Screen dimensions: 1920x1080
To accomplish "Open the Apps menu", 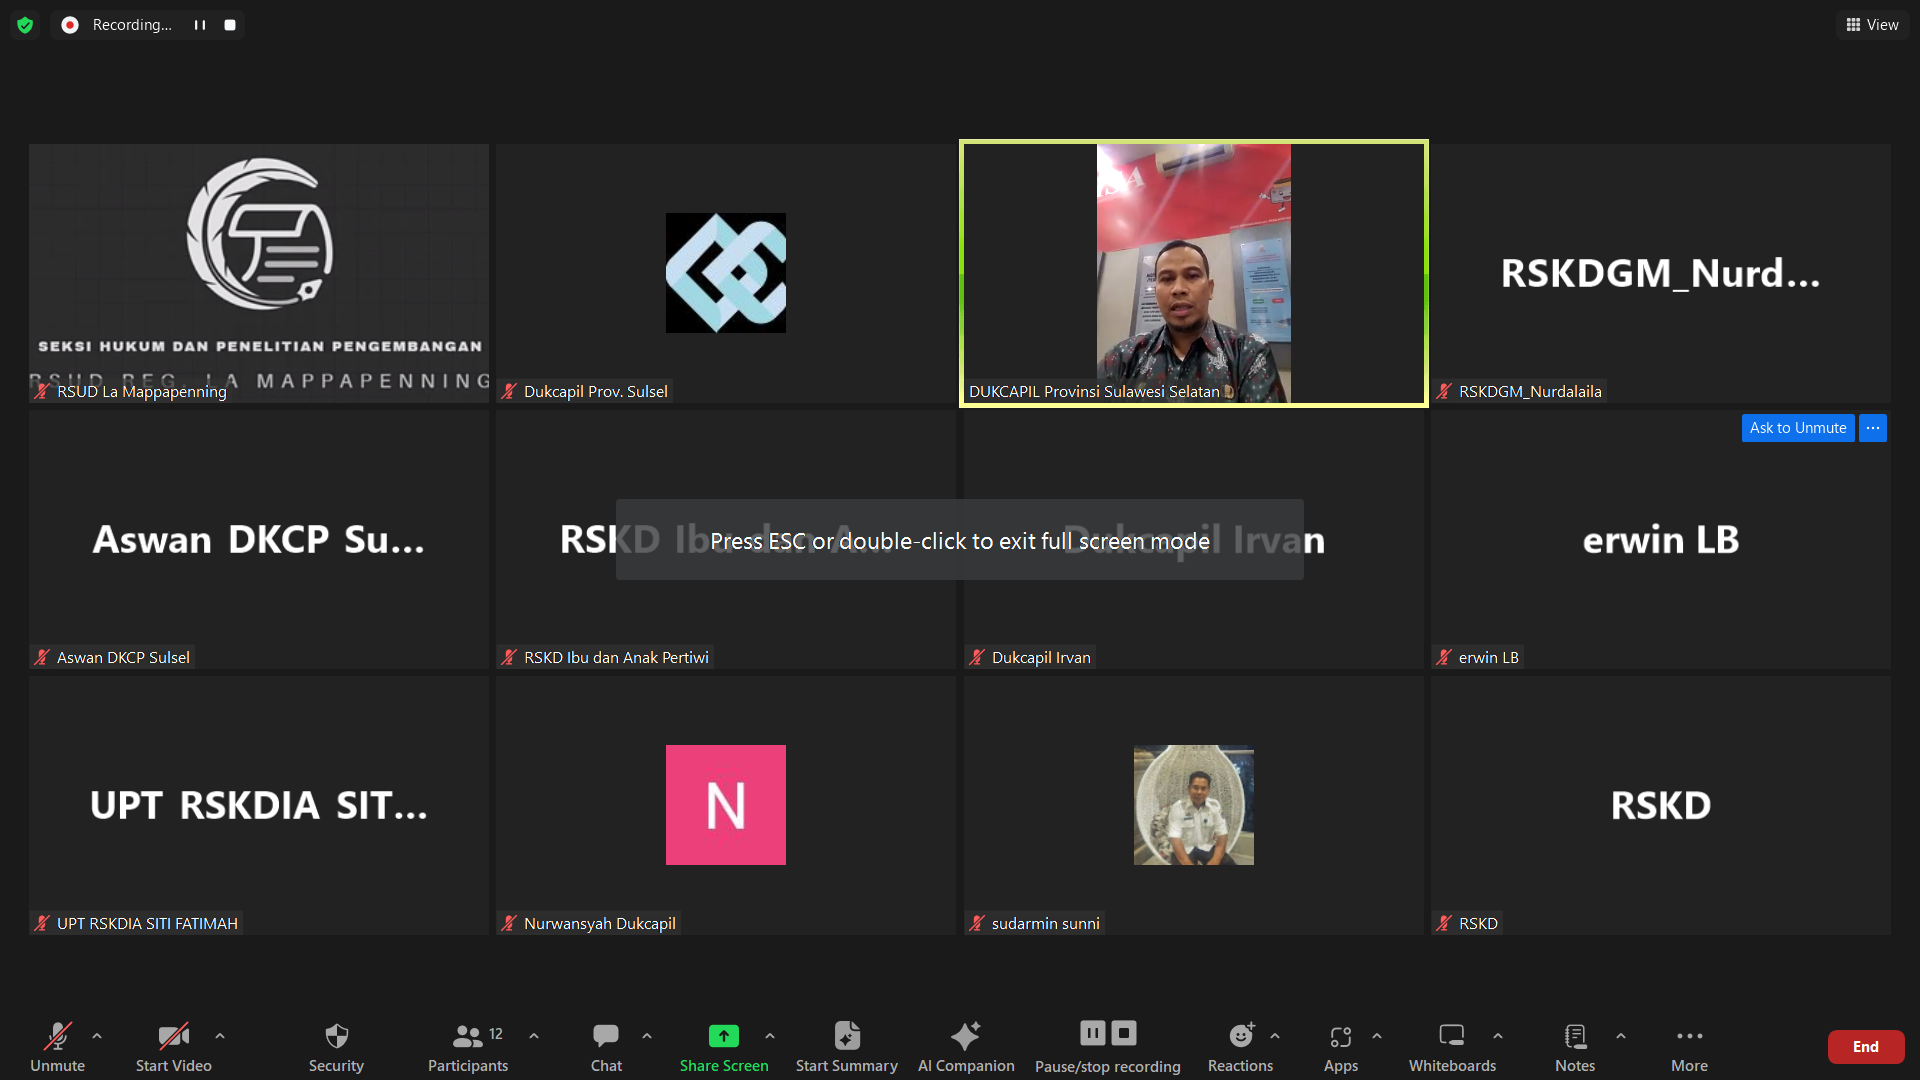I will [x=1341, y=1046].
